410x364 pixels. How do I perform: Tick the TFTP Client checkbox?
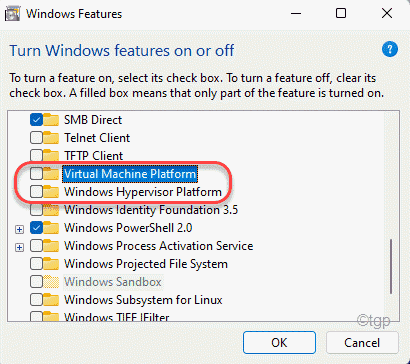point(36,155)
